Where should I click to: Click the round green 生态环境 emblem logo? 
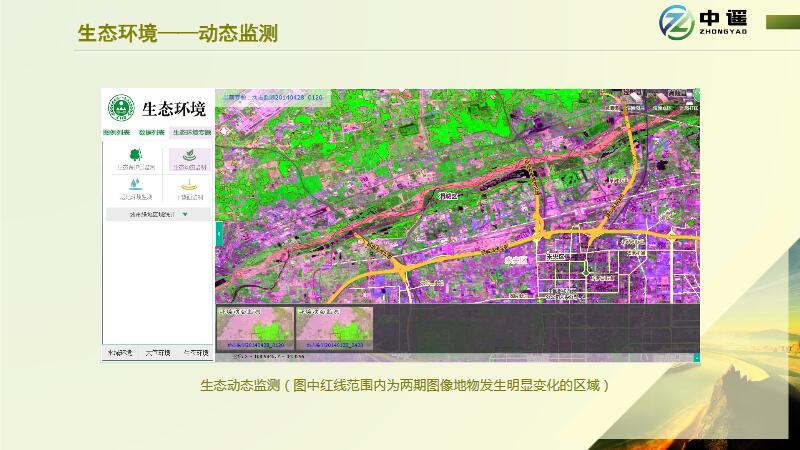coord(122,109)
